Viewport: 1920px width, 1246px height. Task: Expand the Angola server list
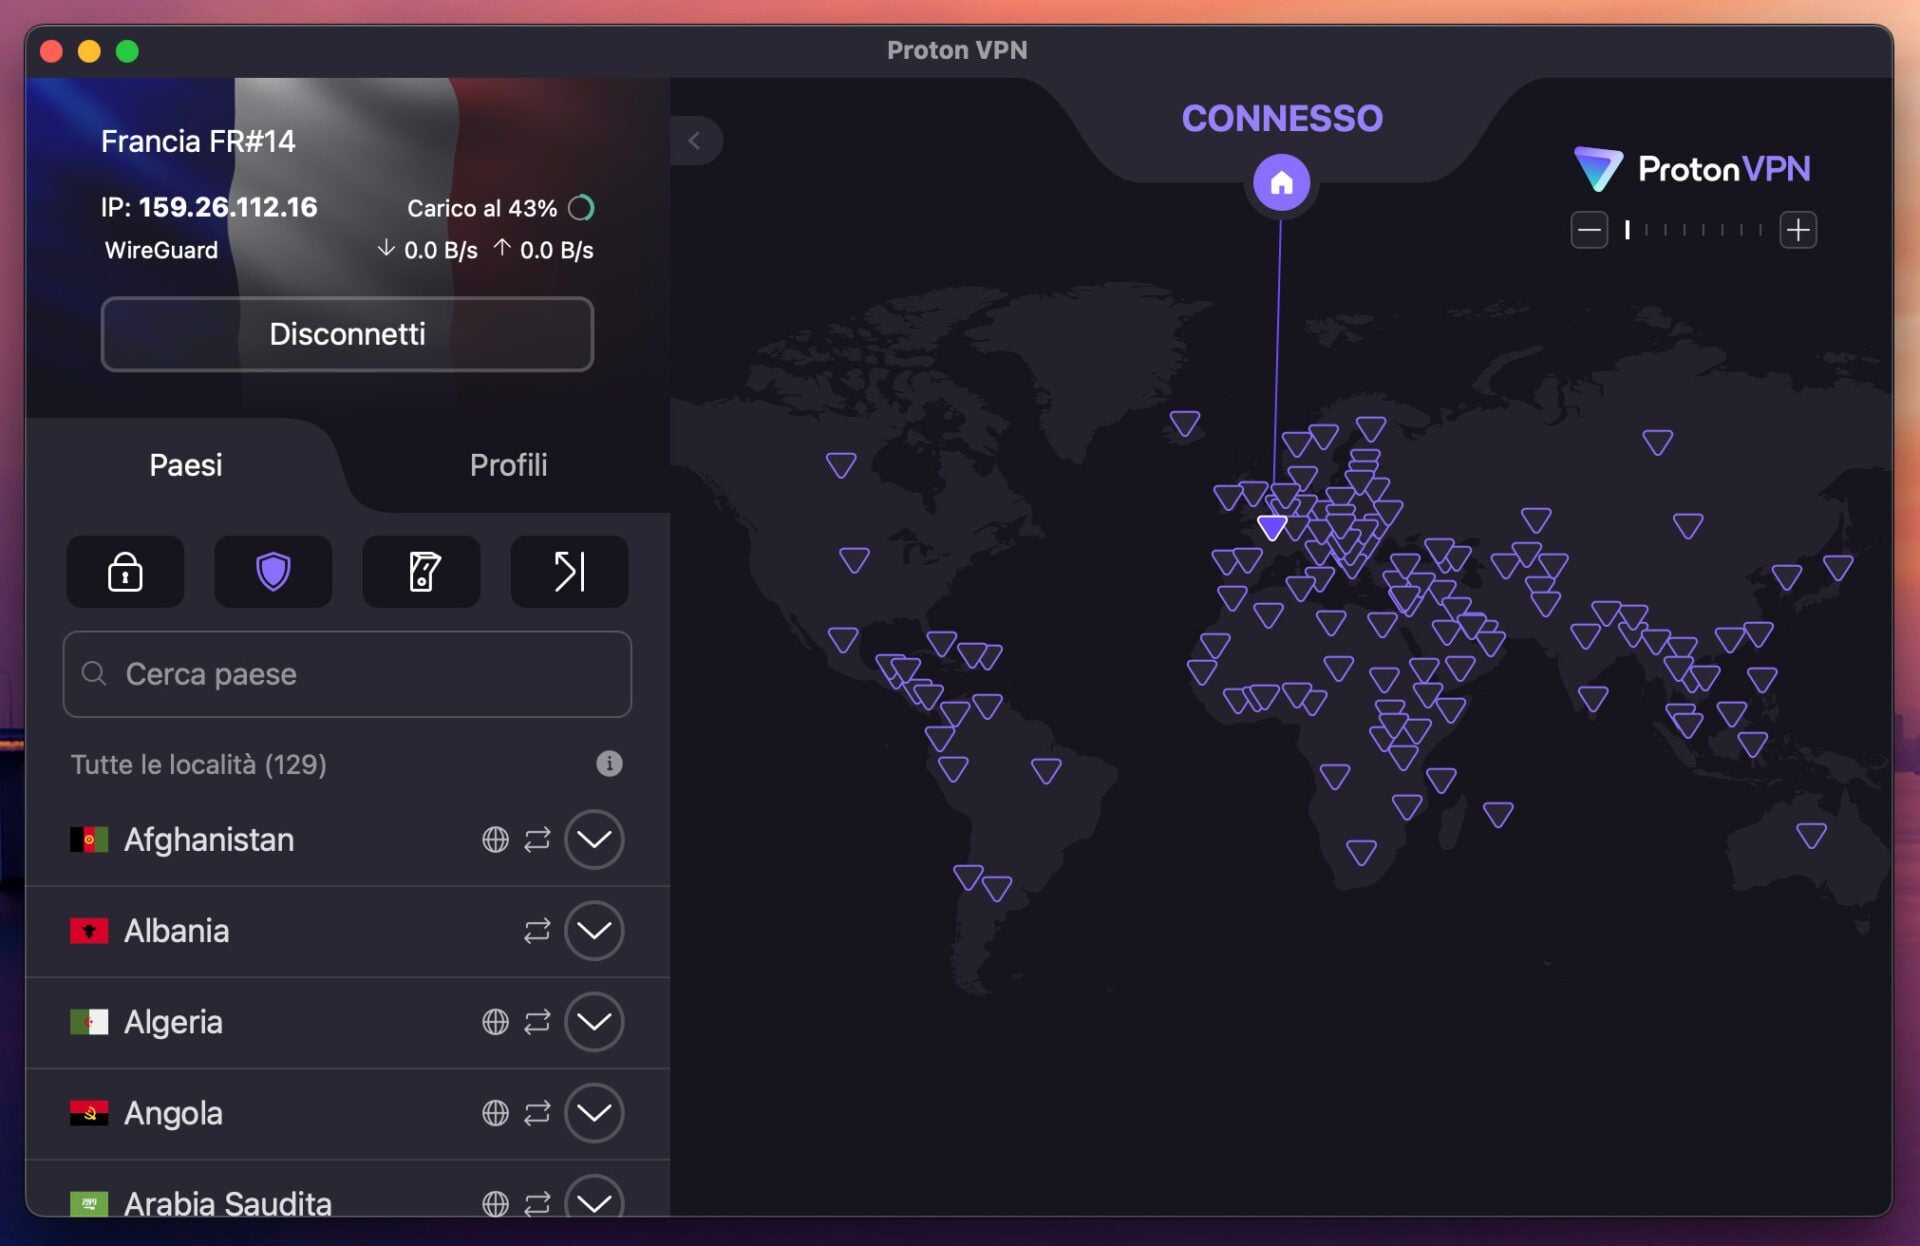click(x=594, y=1113)
